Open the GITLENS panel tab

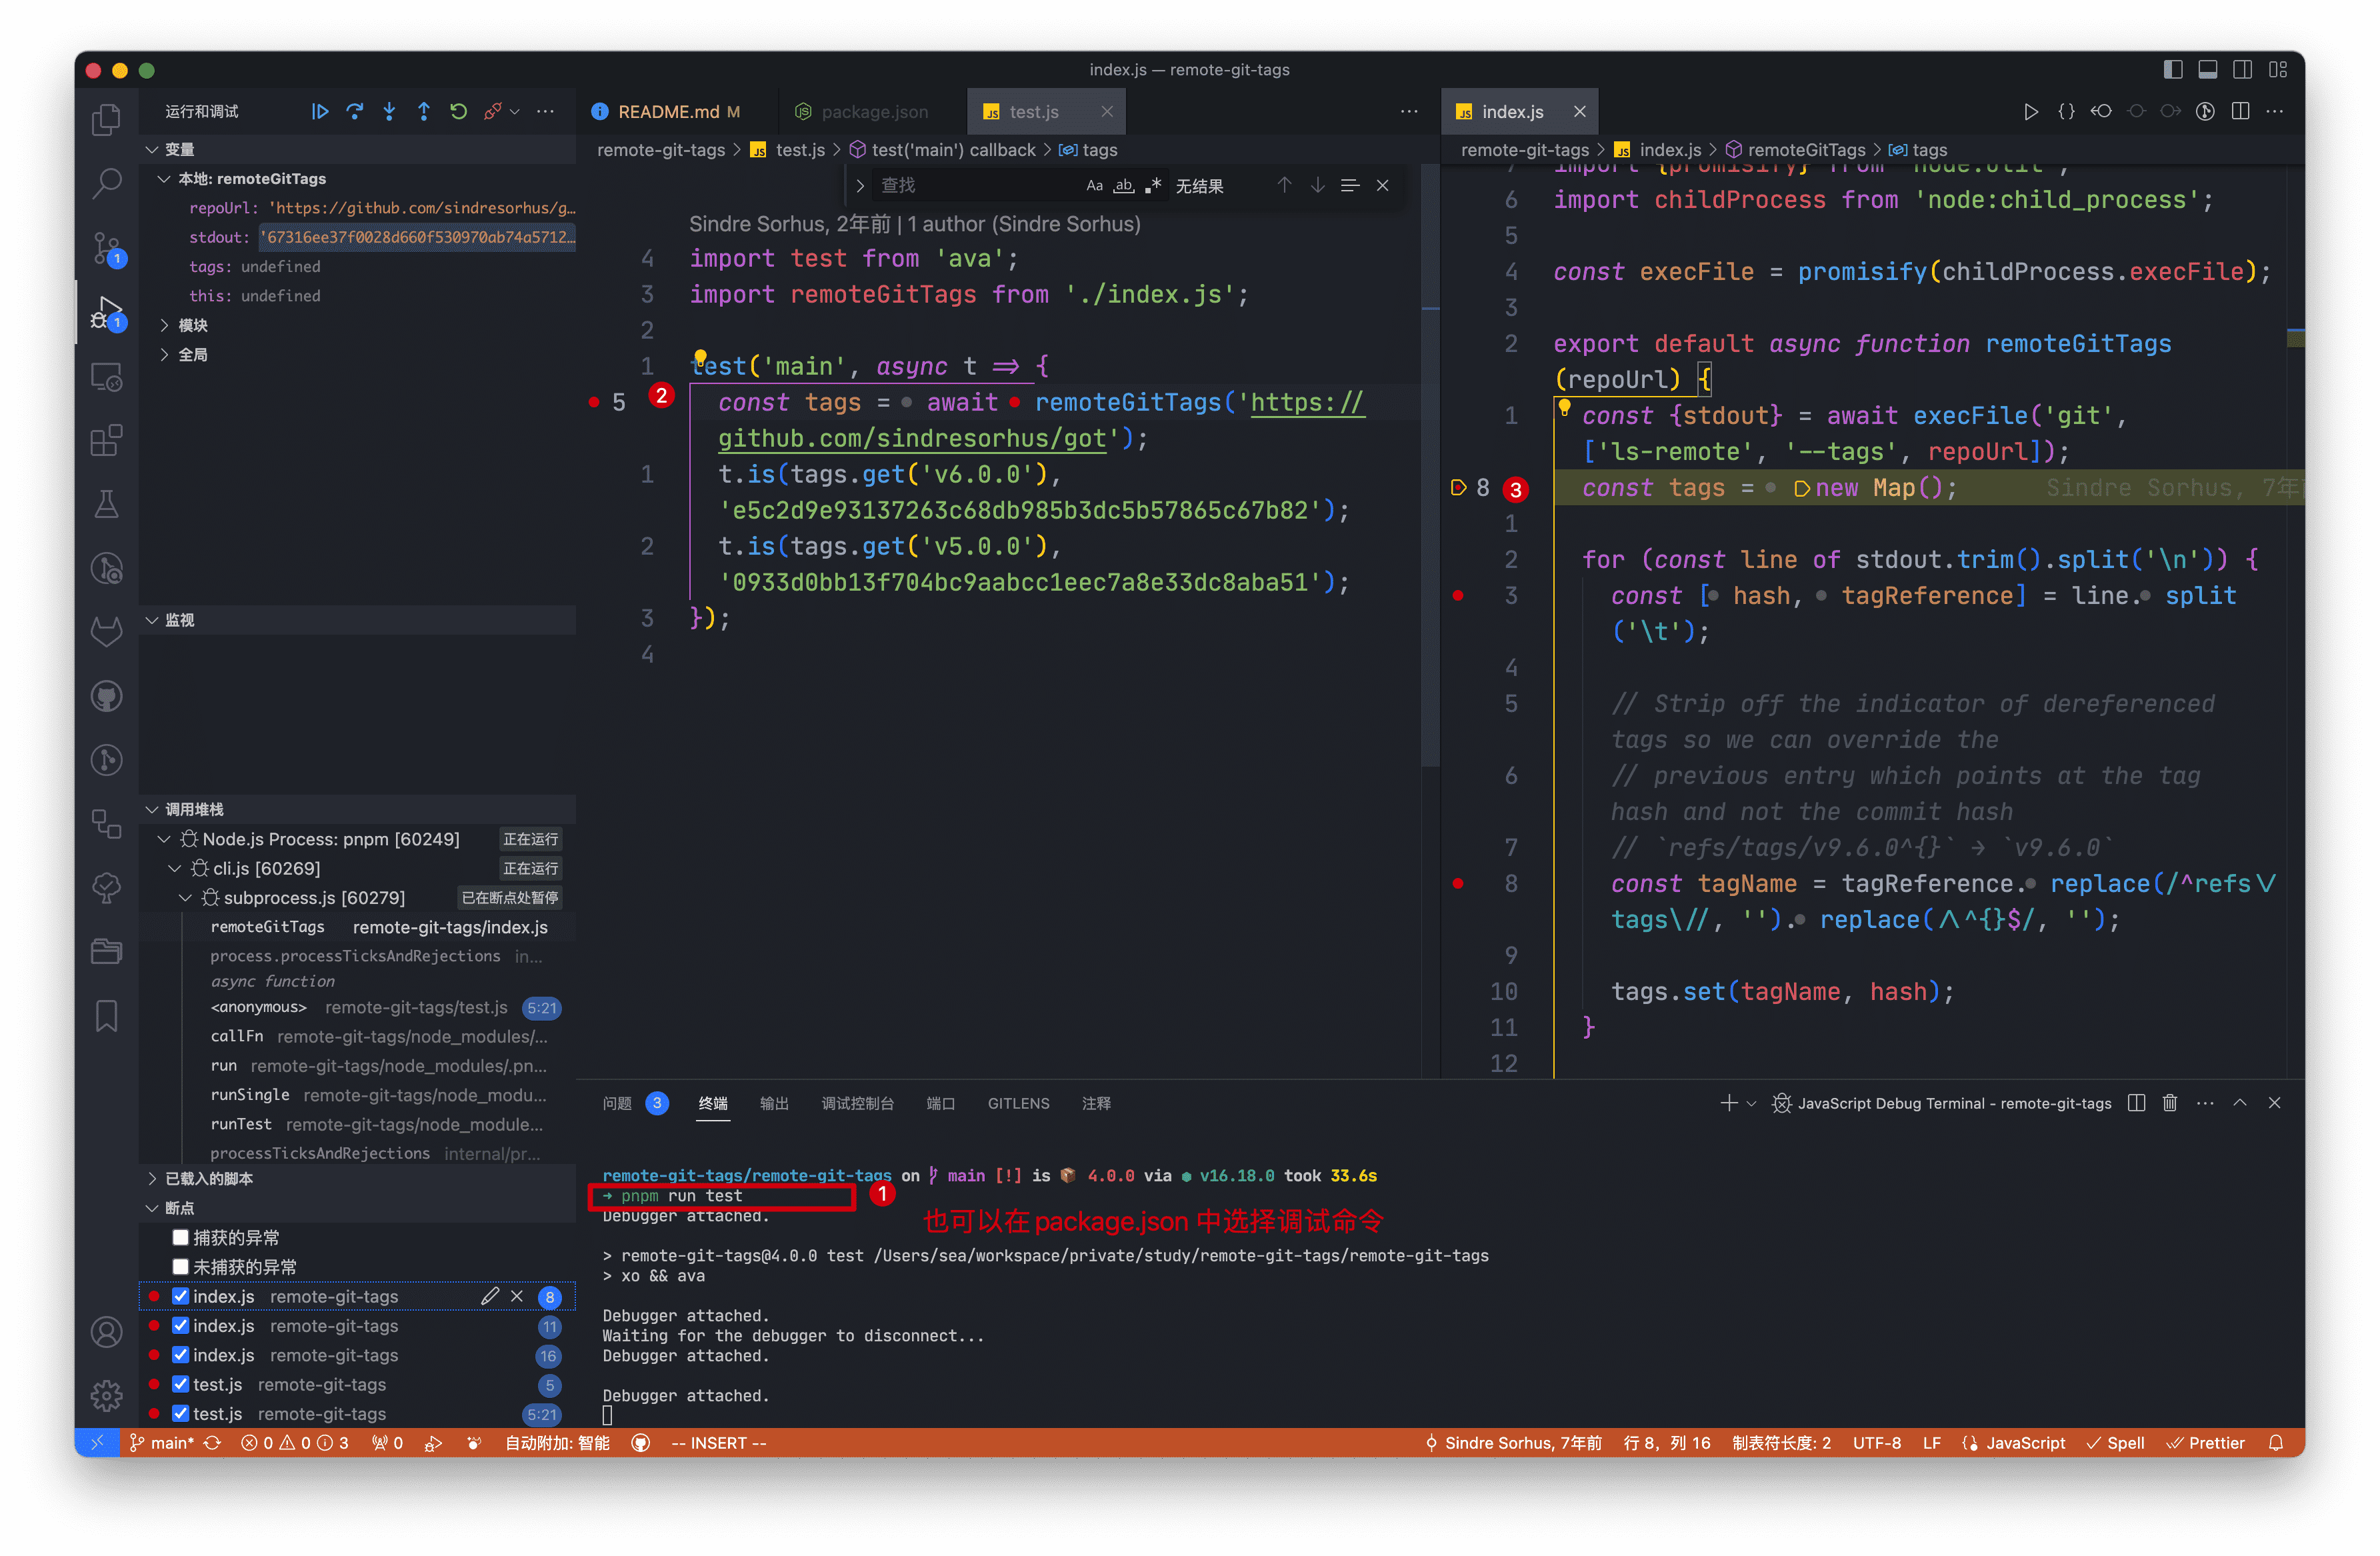1018,1103
